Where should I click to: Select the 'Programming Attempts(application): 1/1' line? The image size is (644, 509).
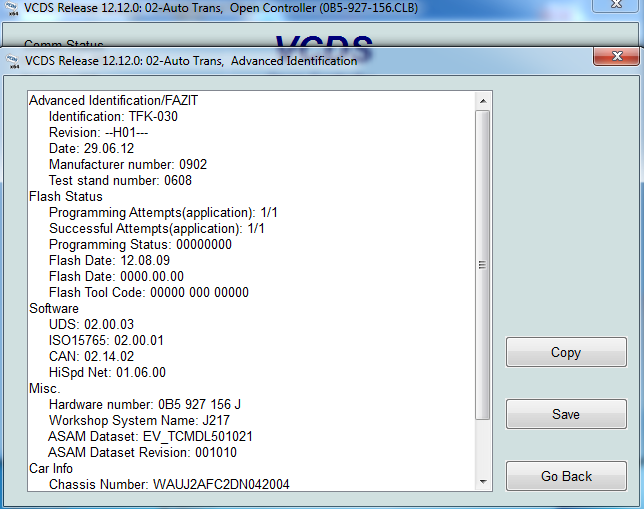[163, 213]
